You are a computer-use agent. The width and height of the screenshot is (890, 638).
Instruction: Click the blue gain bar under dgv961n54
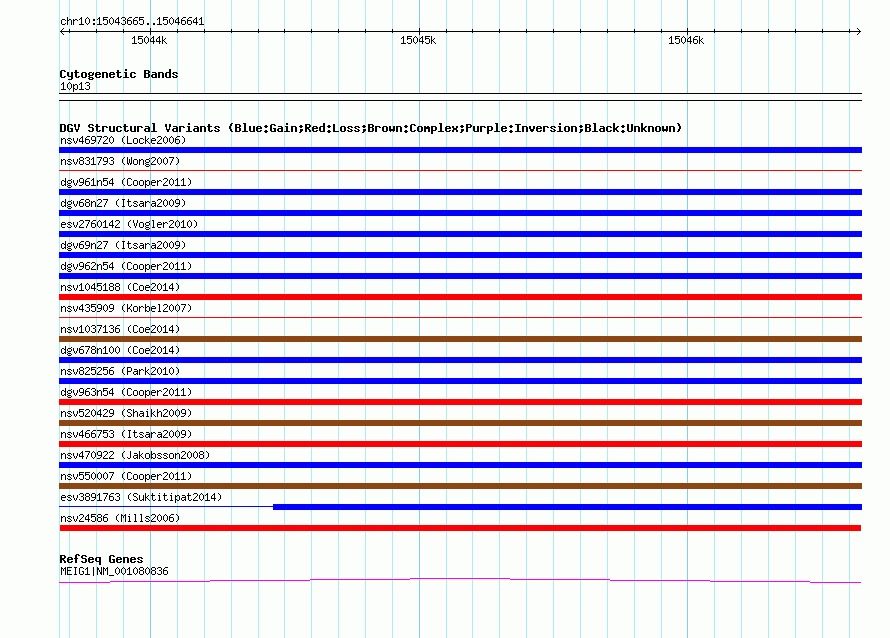tap(460, 192)
